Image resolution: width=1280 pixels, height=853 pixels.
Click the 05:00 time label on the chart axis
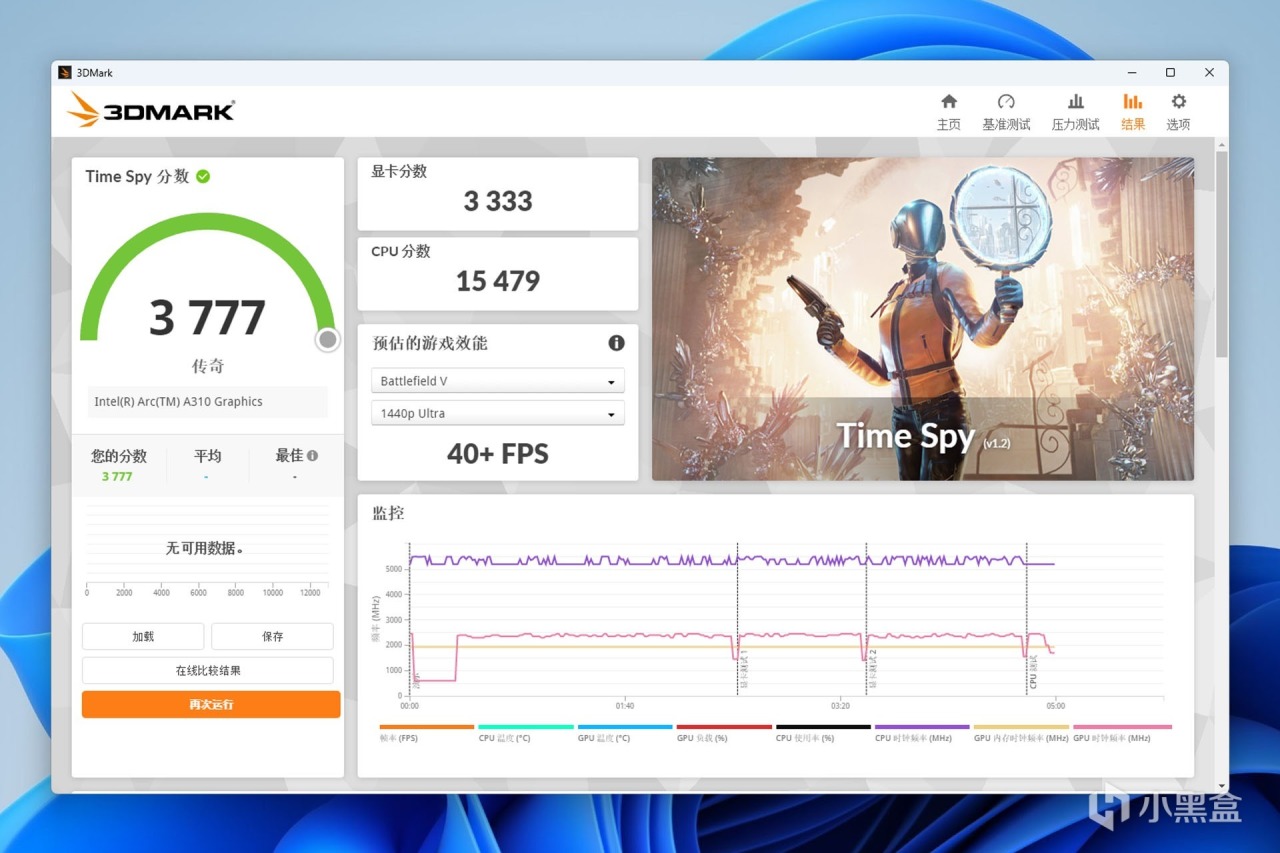point(1056,705)
